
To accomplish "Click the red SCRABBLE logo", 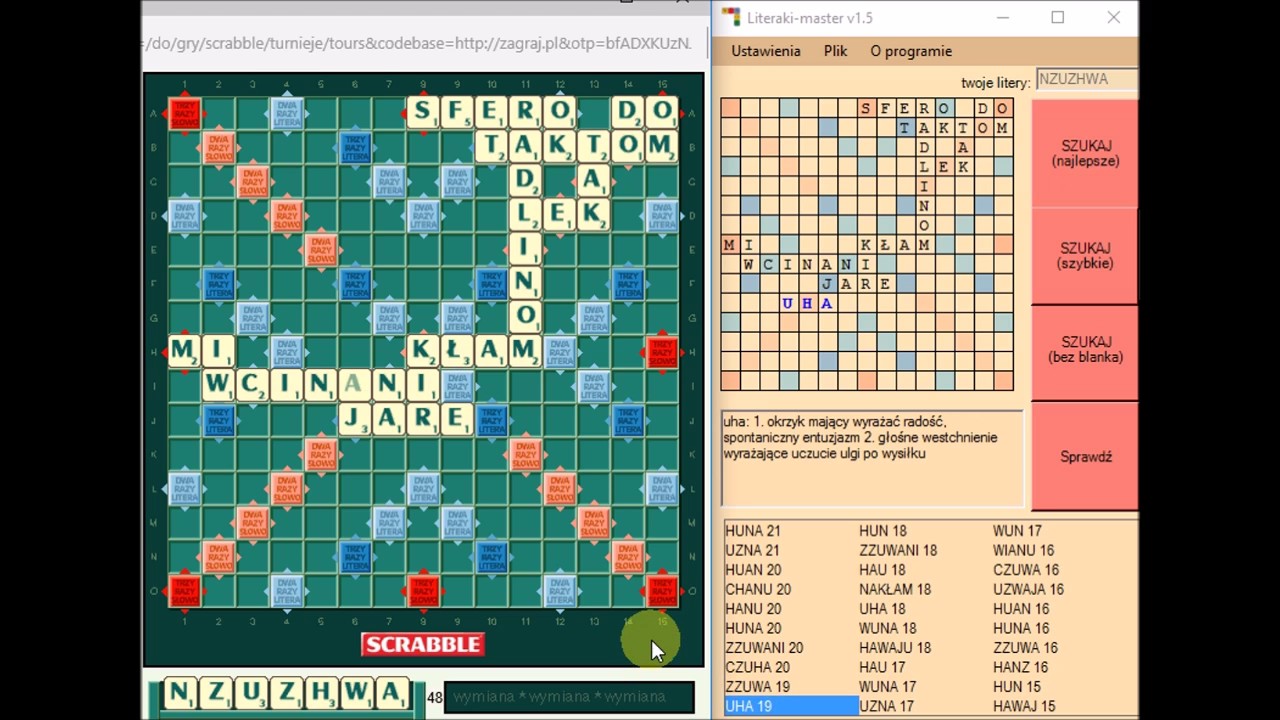I will click(x=423, y=645).
